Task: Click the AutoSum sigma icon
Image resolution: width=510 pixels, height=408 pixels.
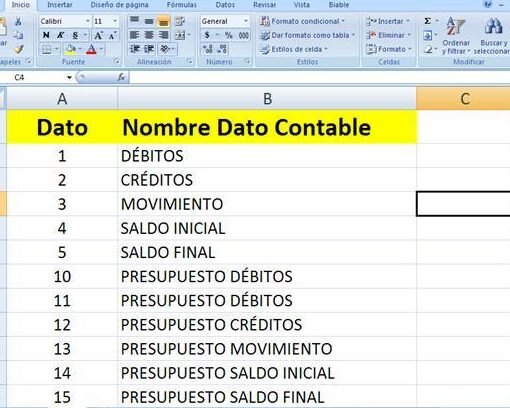Action: click(x=427, y=21)
